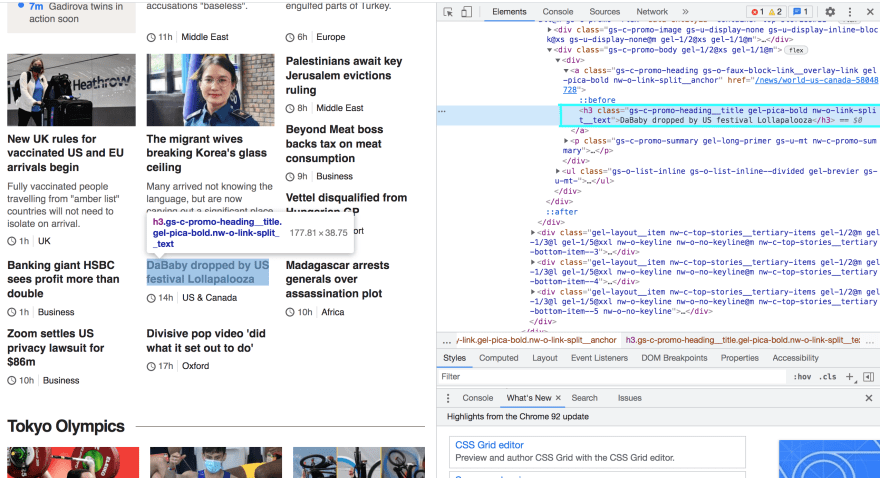Open DaBaby dropped by US festival headline
This screenshot has width=880, height=478.
coord(208,272)
